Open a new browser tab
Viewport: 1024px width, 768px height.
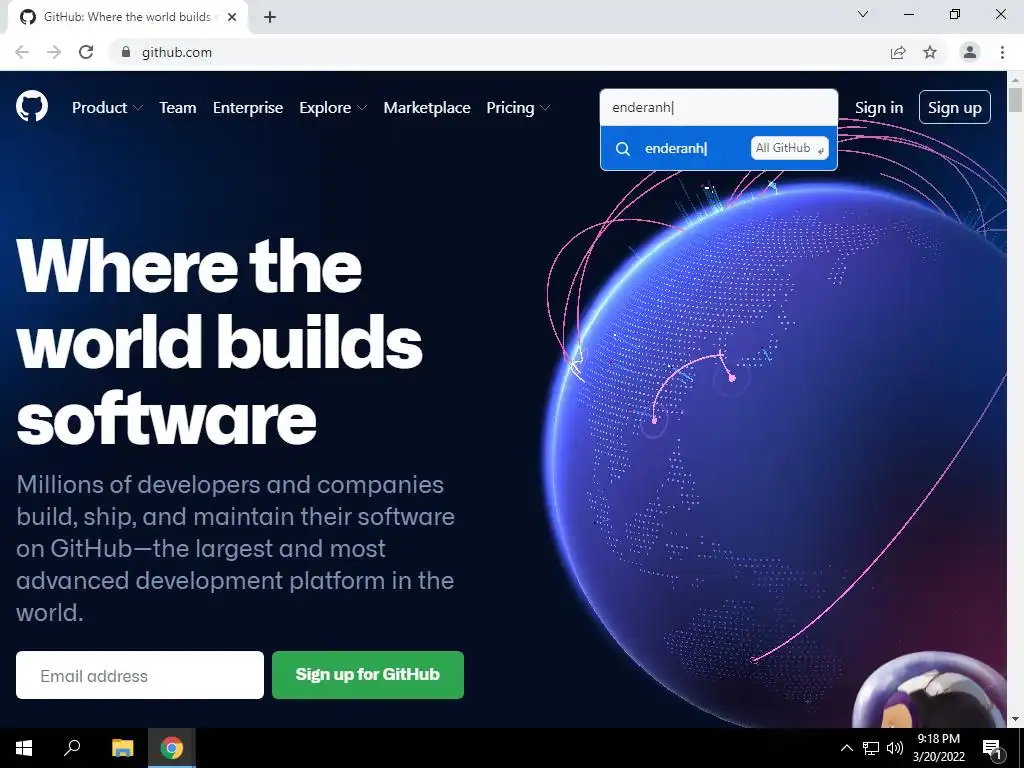[270, 17]
